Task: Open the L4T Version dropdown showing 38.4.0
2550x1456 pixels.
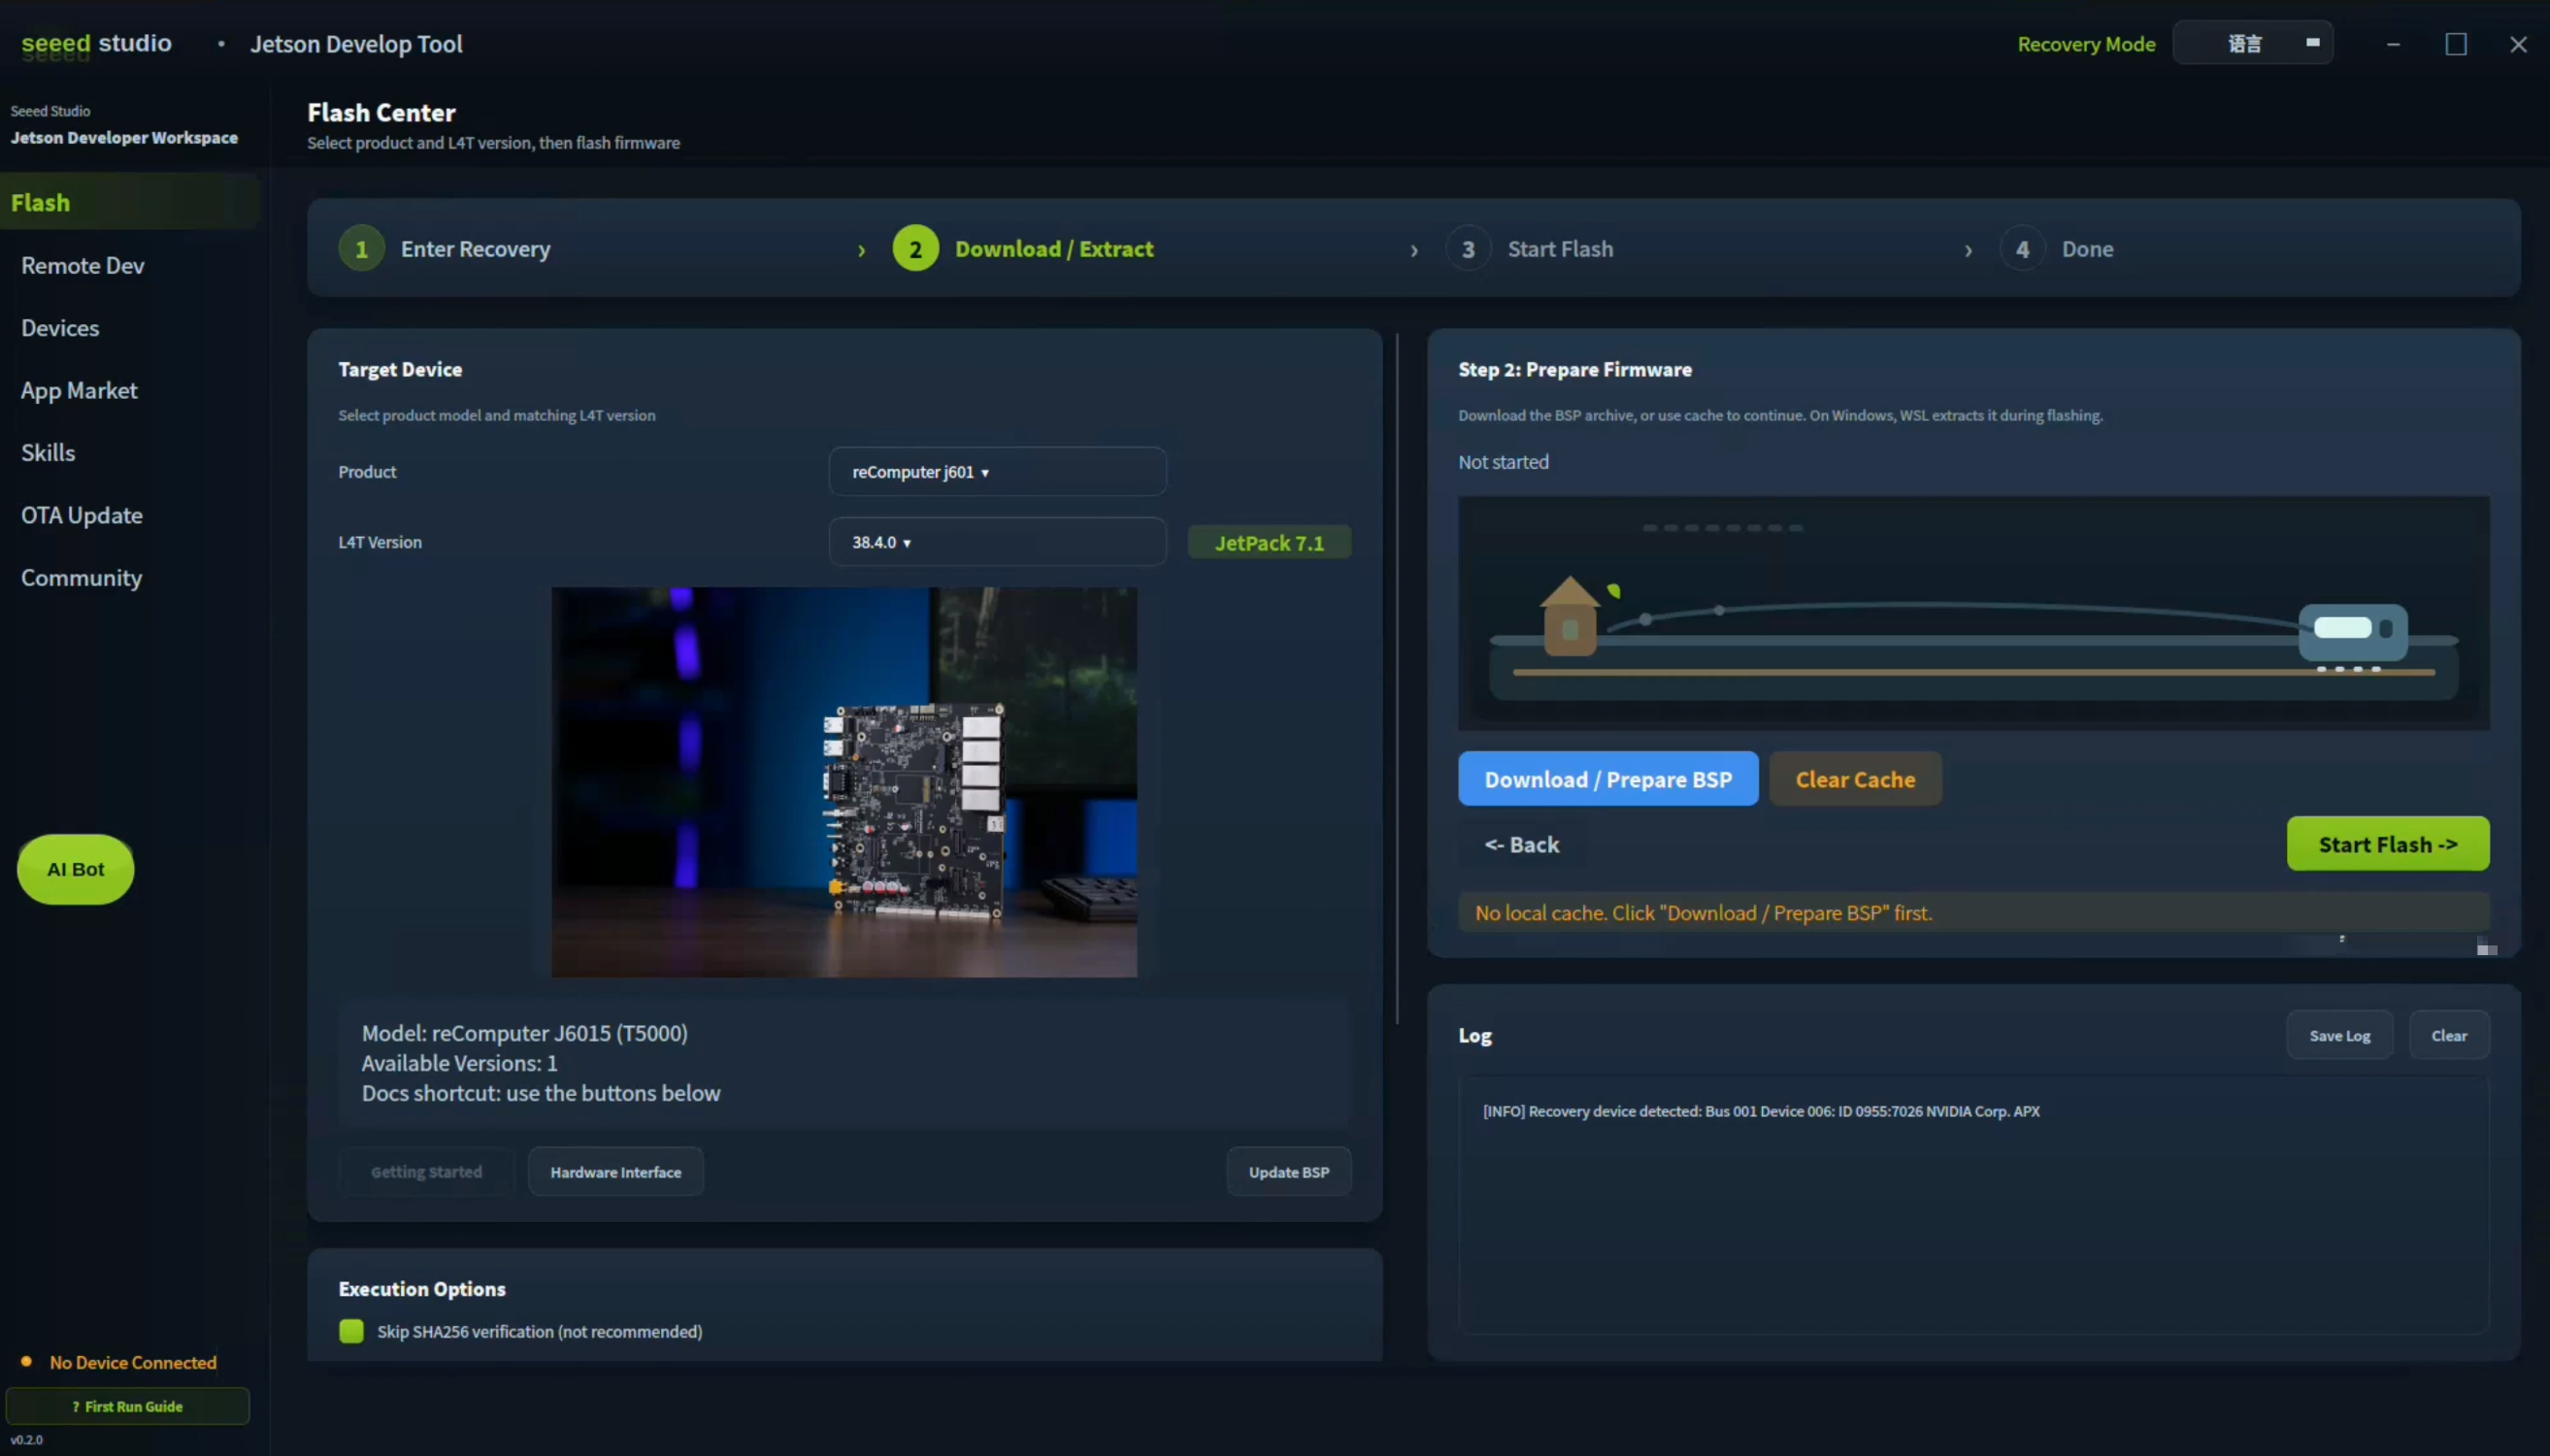Action: (997, 542)
